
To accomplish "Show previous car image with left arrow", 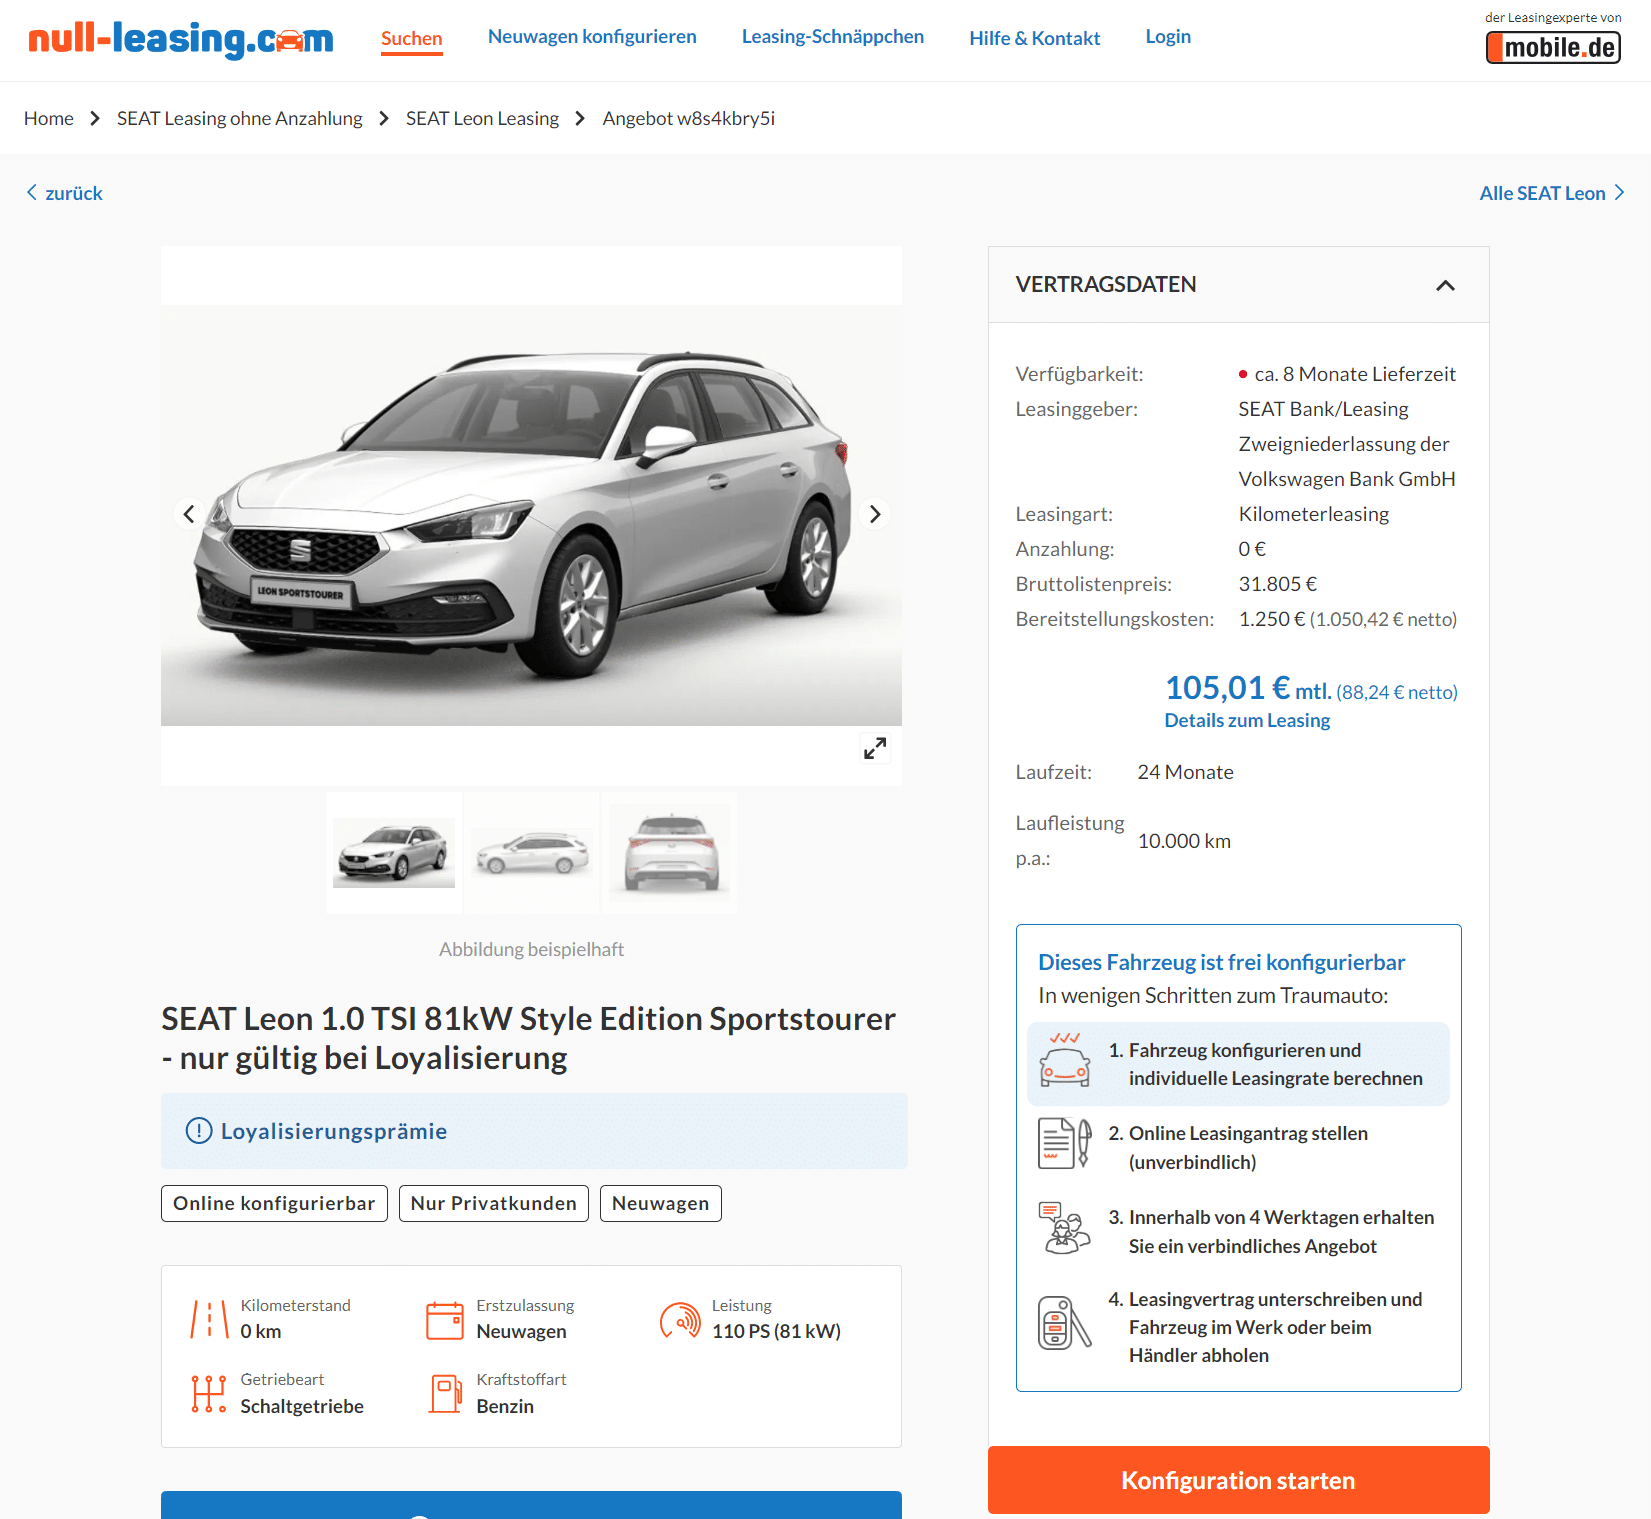I will pos(189,514).
